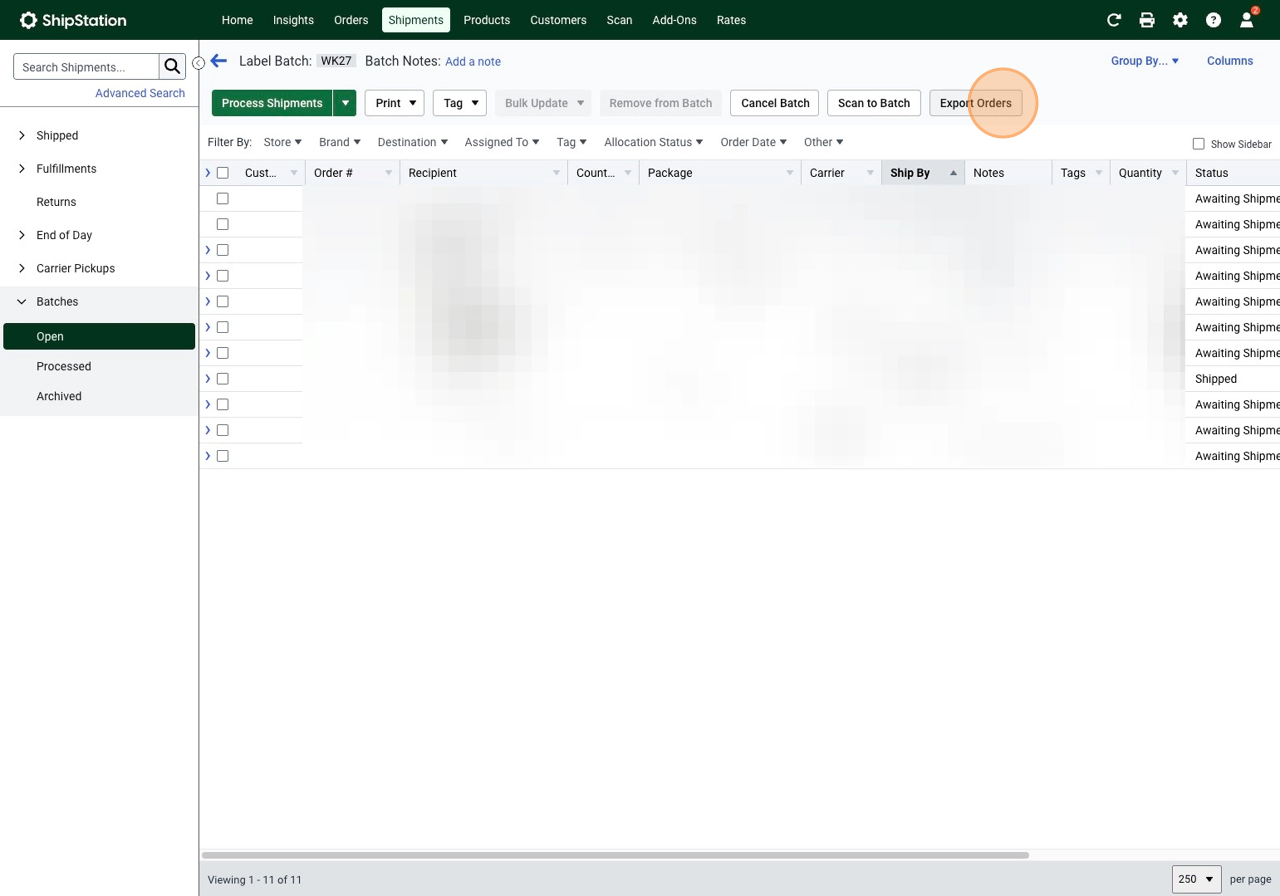Check the select-all header checkbox

(223, 173)
